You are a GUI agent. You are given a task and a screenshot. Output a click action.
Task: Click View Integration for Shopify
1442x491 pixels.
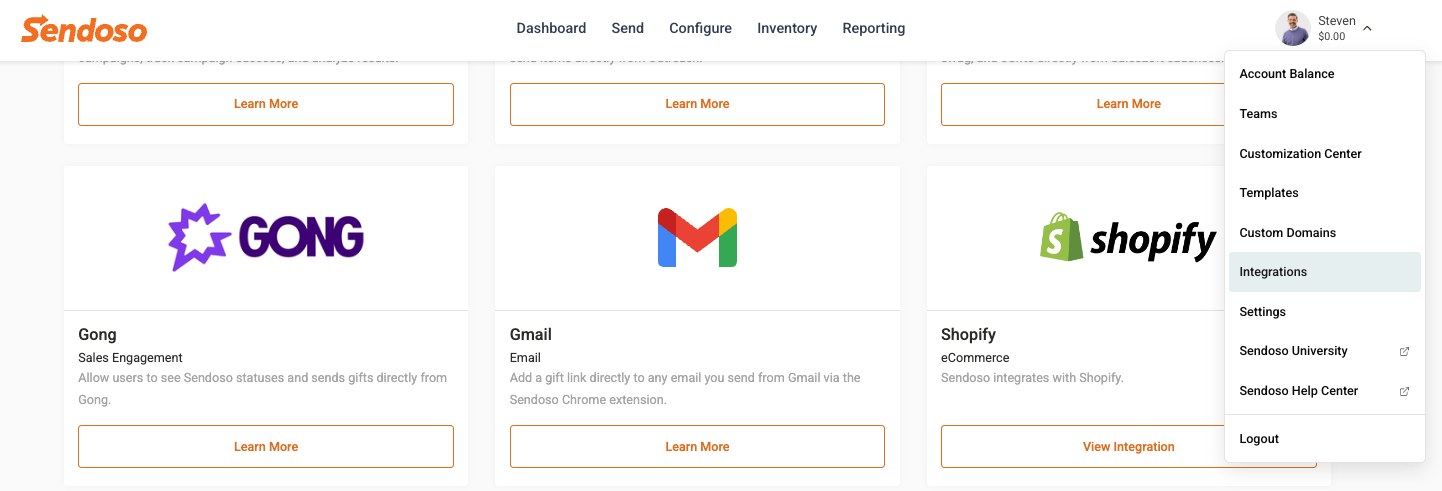point(1128,447)
